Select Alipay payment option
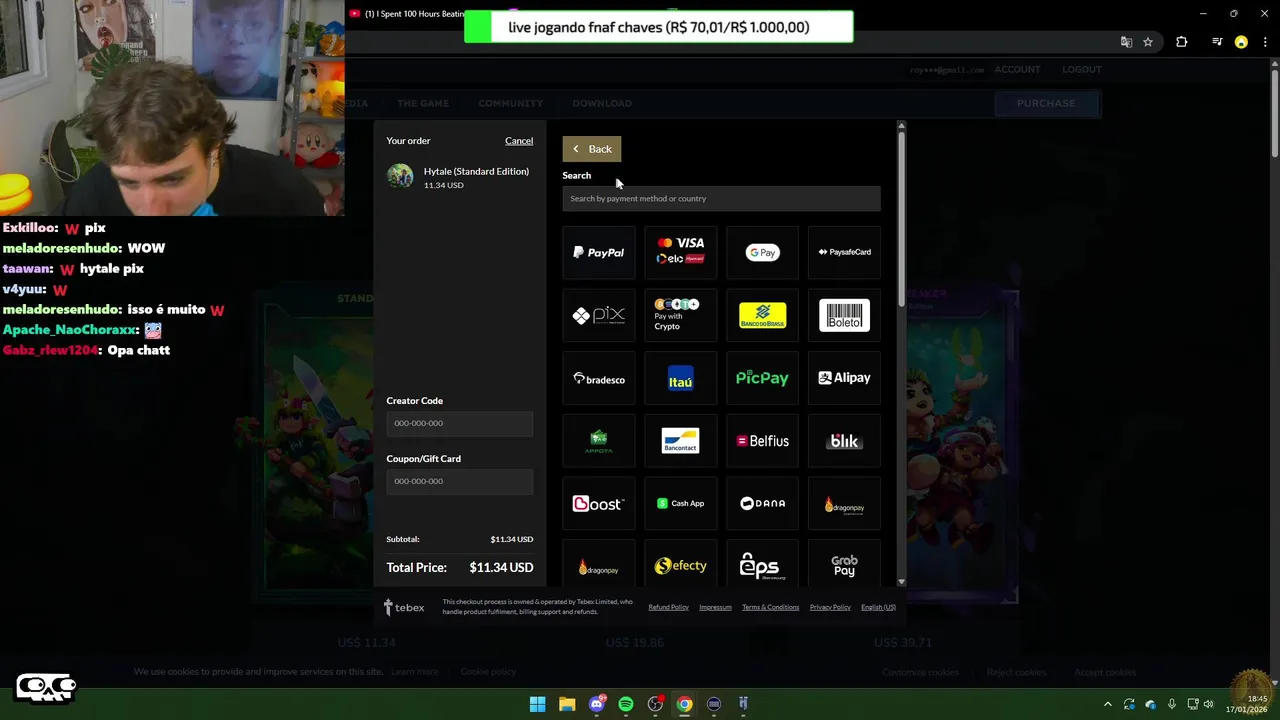The image size is (1280, 720). pos(844,379)
